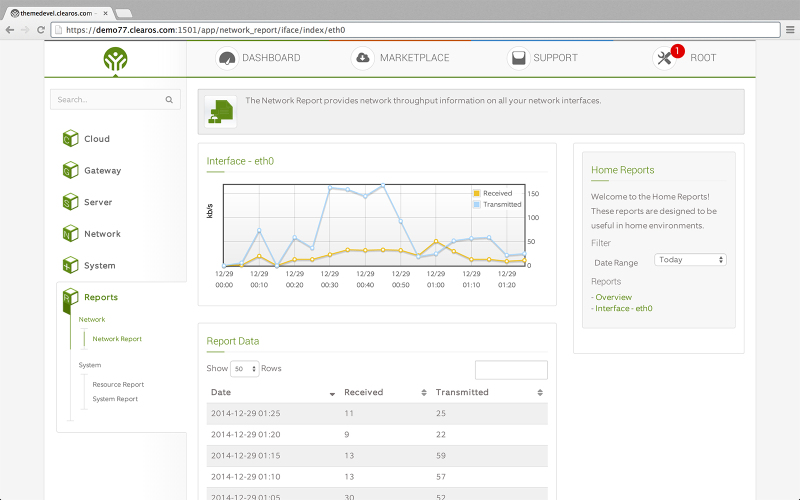Click the Support icon in header

tap(518, 58)
